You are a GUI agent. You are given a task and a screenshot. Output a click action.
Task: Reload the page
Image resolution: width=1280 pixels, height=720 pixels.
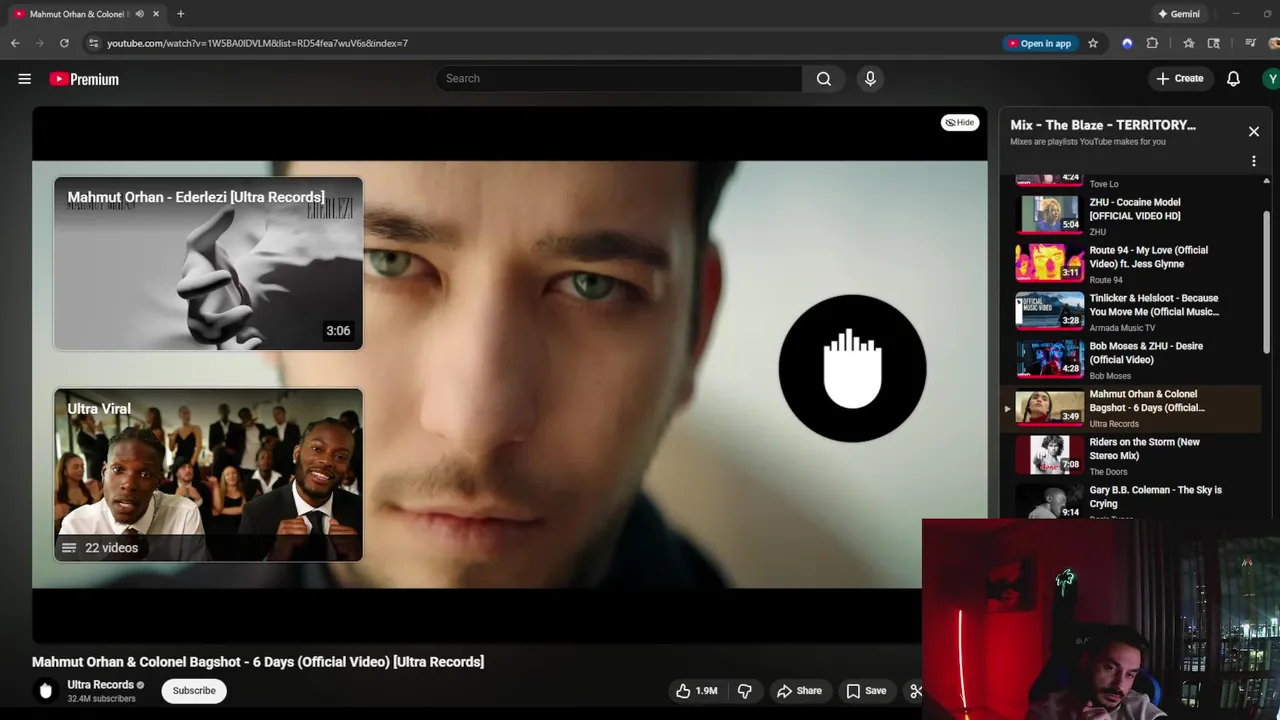(64, 43)
